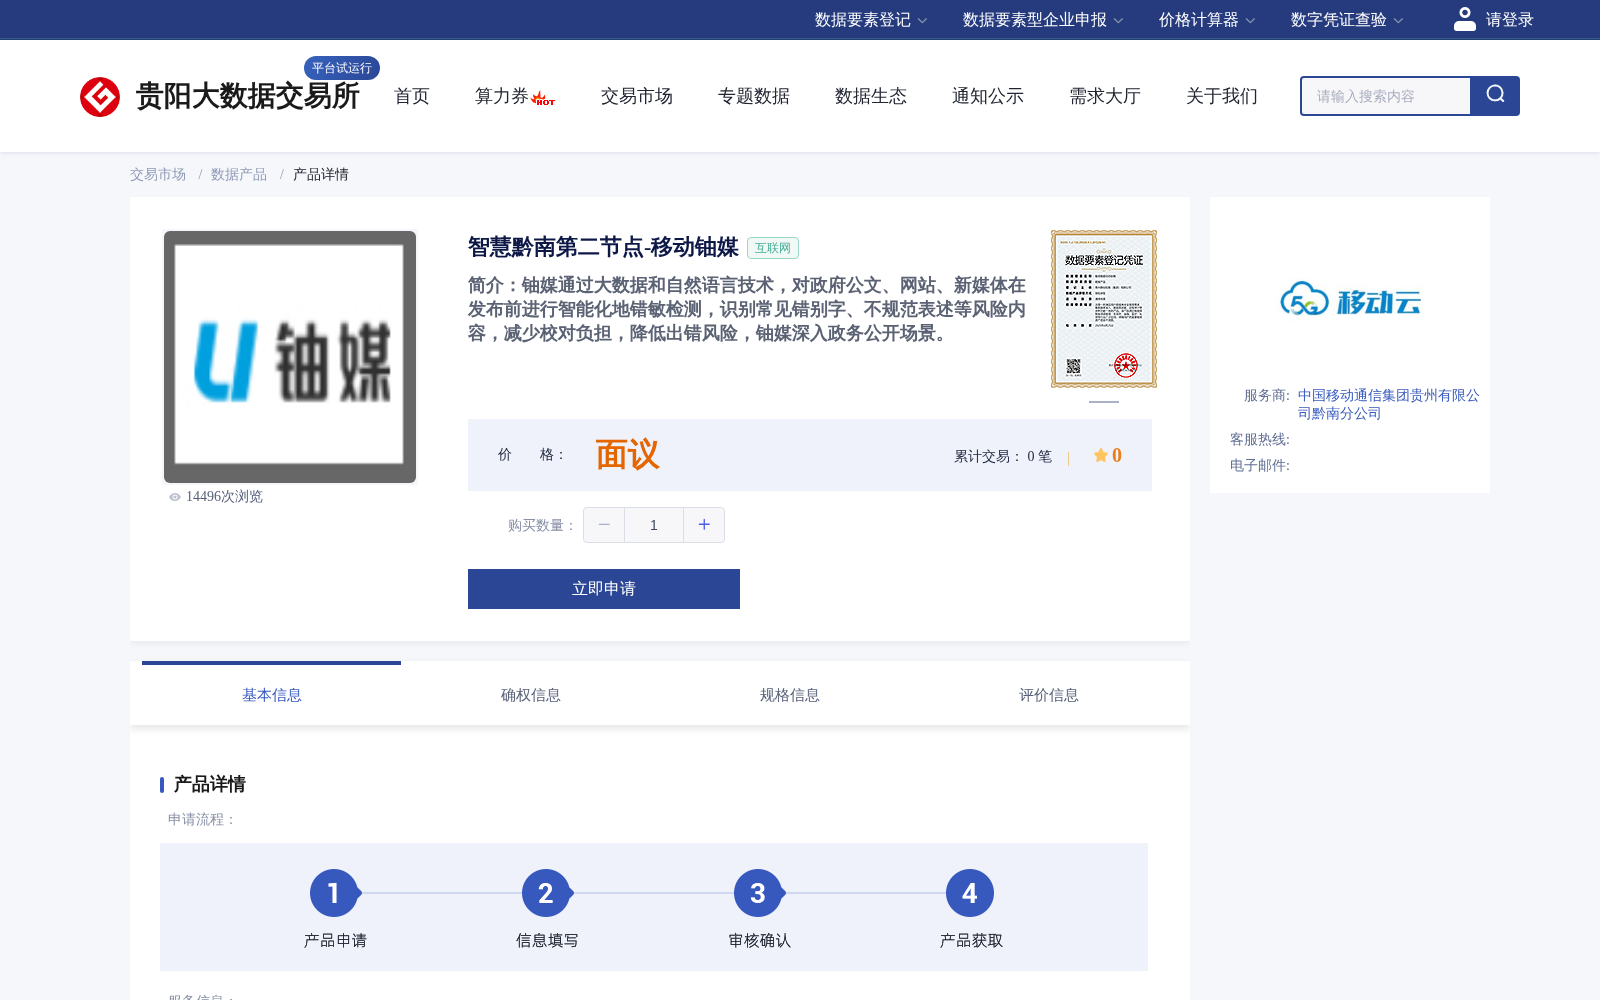This screenshot has width=1600, height=1000.
Task: Click step 2 信息填写 circle
Action: [x=546, y=893]
